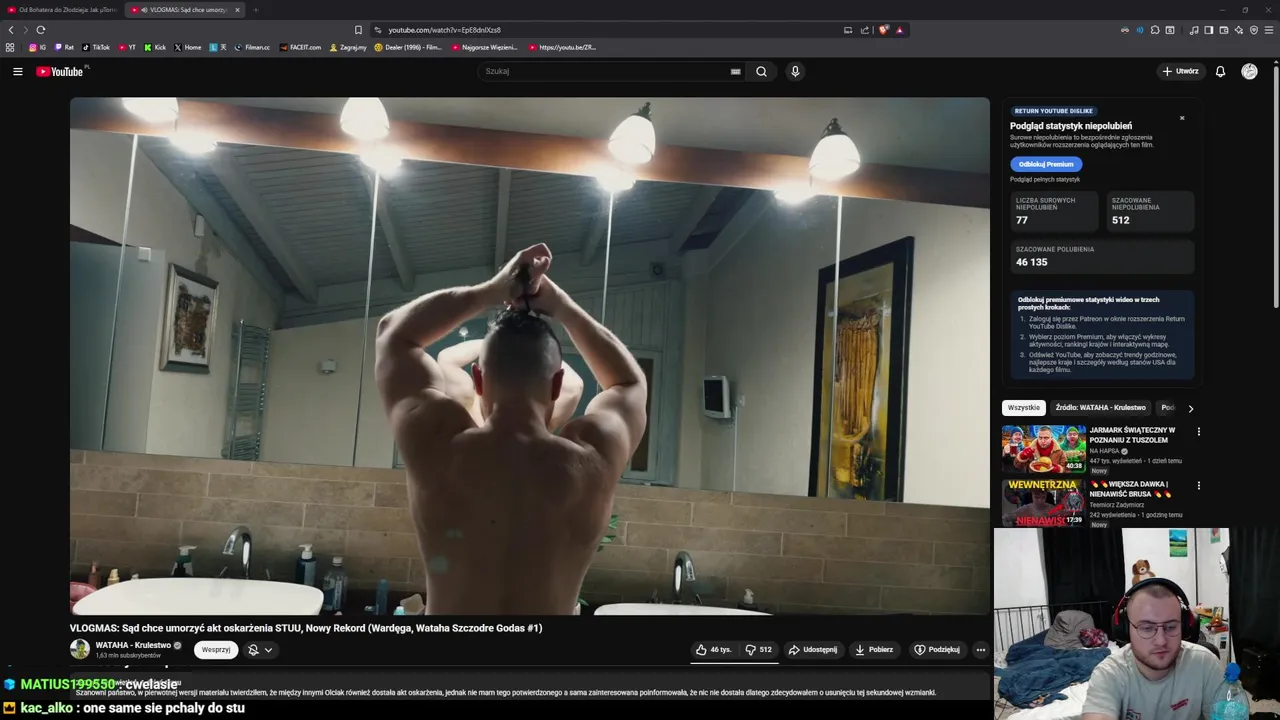The height and width of the screenshot is (720, 1280).
Task: Open YouTube notifications bell
Action: (x=1220, y=71)
